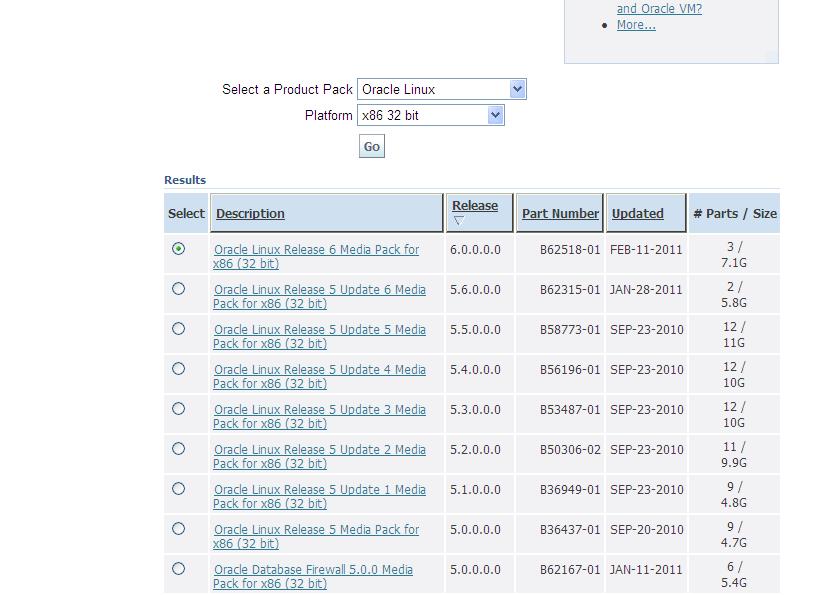Click part number B58773-01

[x=570, y=330]
